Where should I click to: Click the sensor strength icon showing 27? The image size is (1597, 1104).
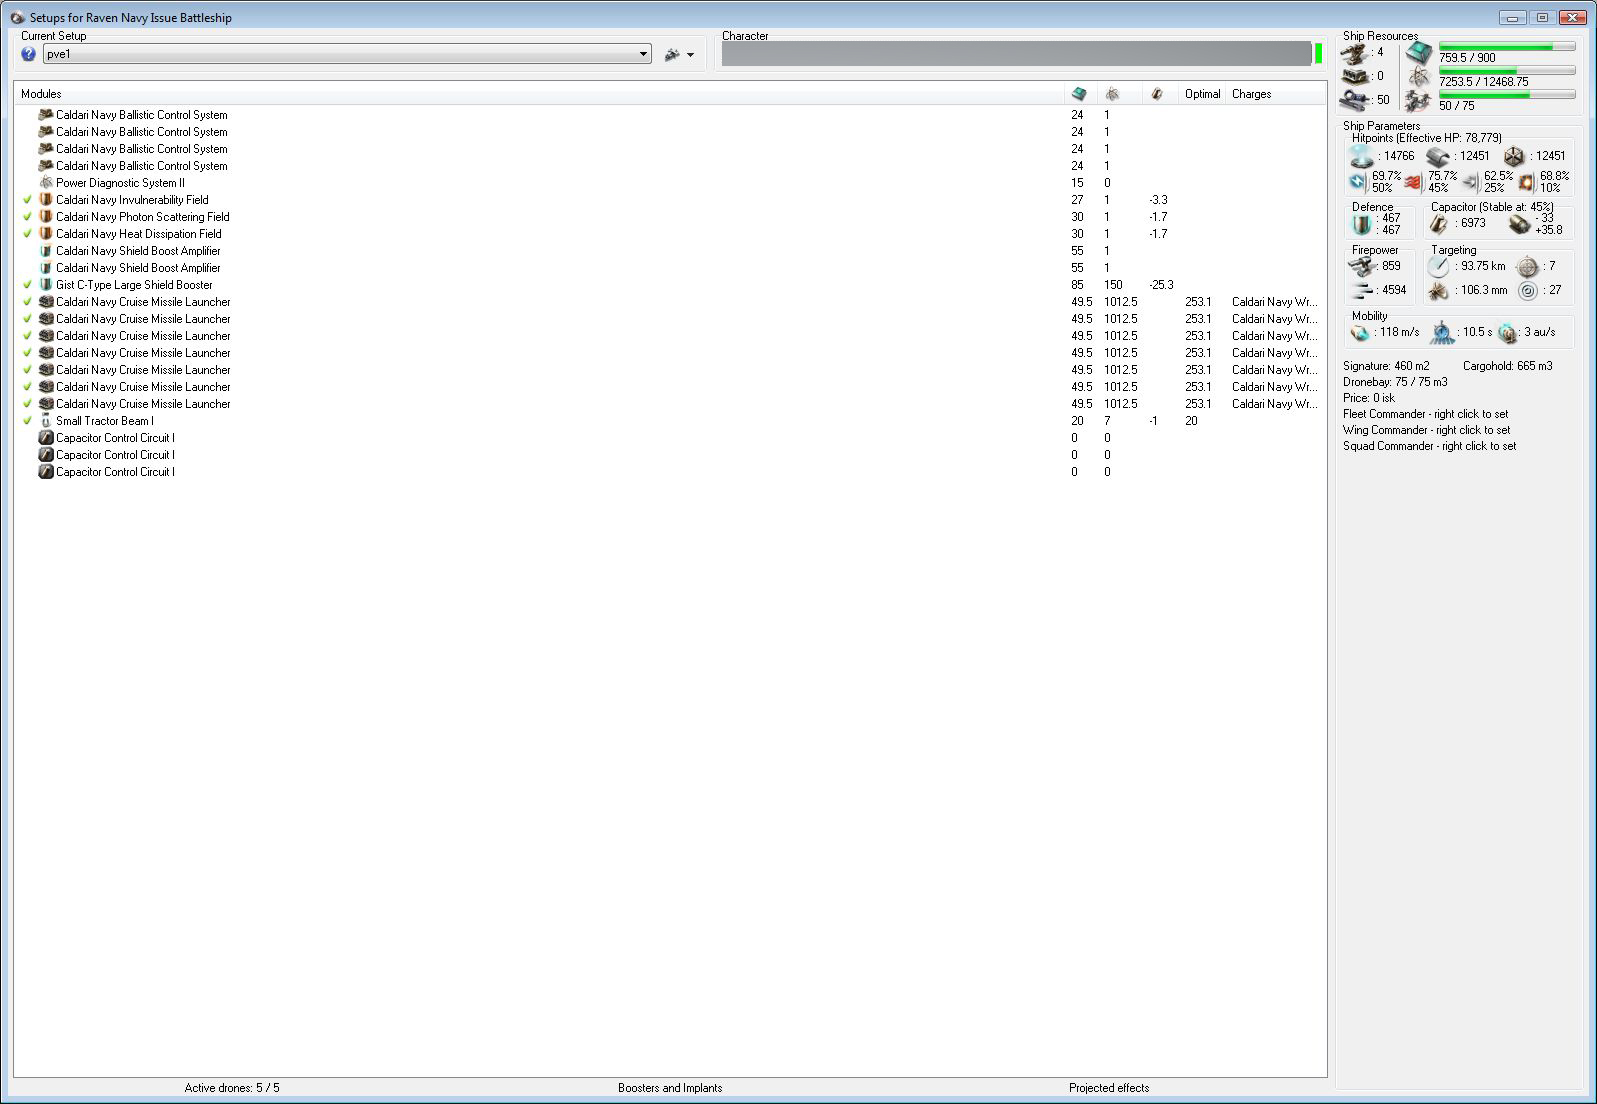point(1527,291)
